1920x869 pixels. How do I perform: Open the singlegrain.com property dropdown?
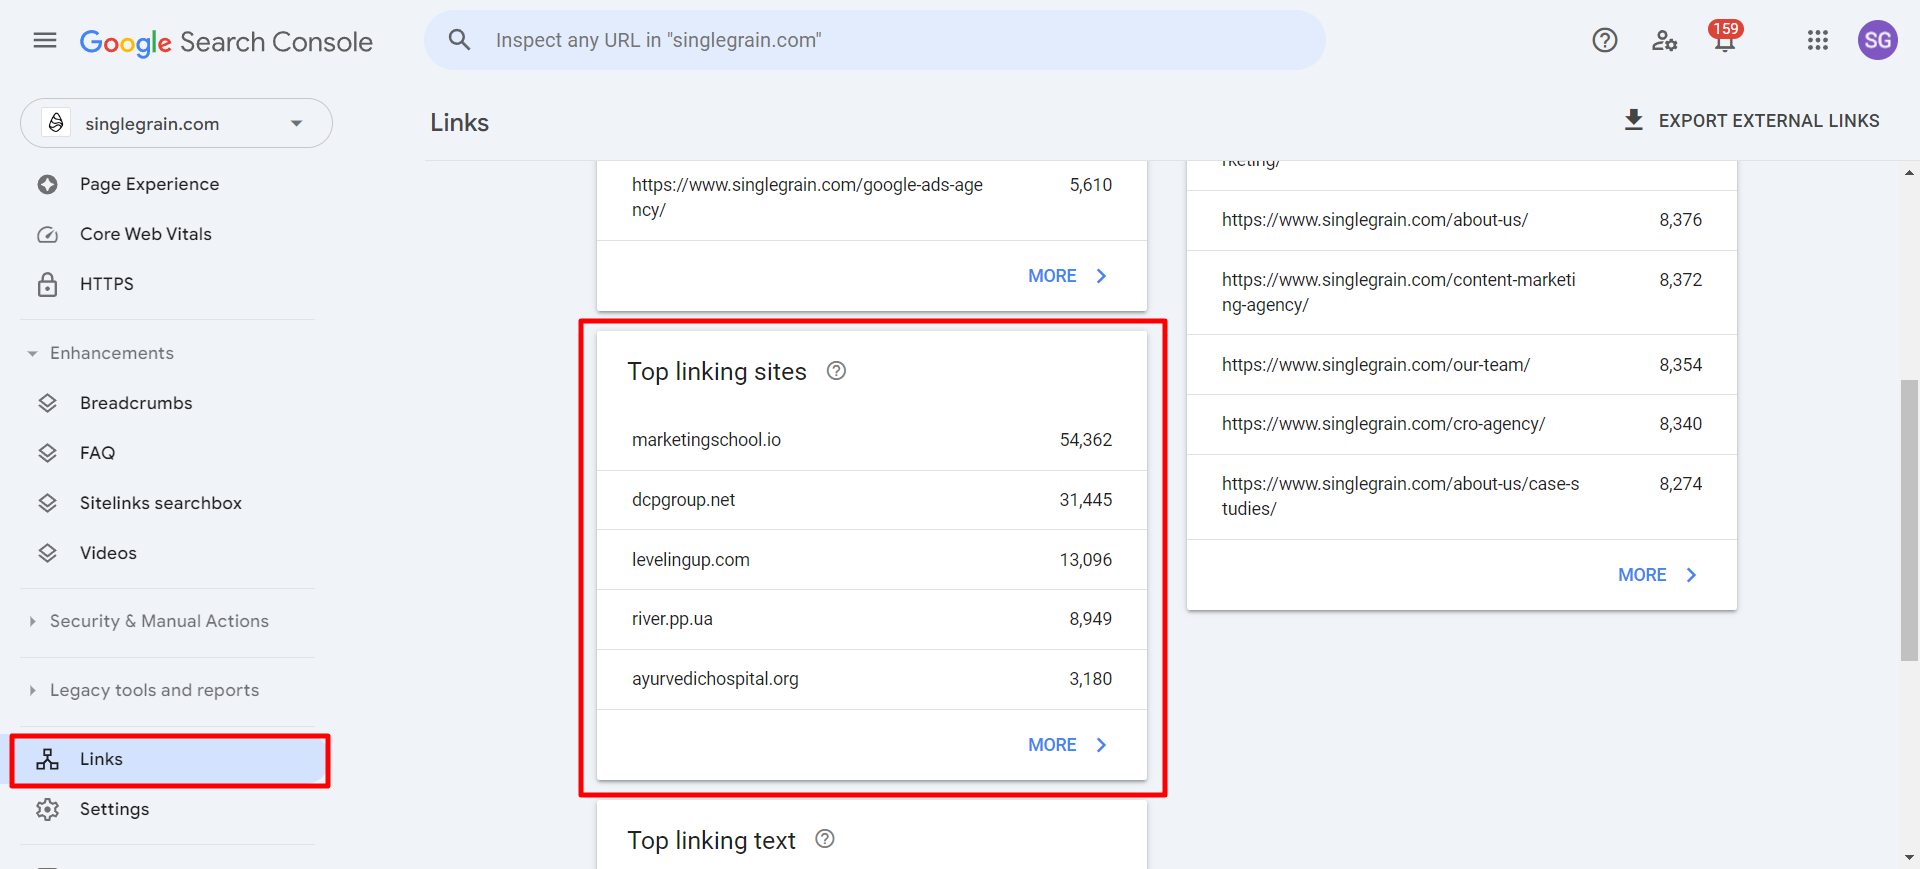coord(176,123)
